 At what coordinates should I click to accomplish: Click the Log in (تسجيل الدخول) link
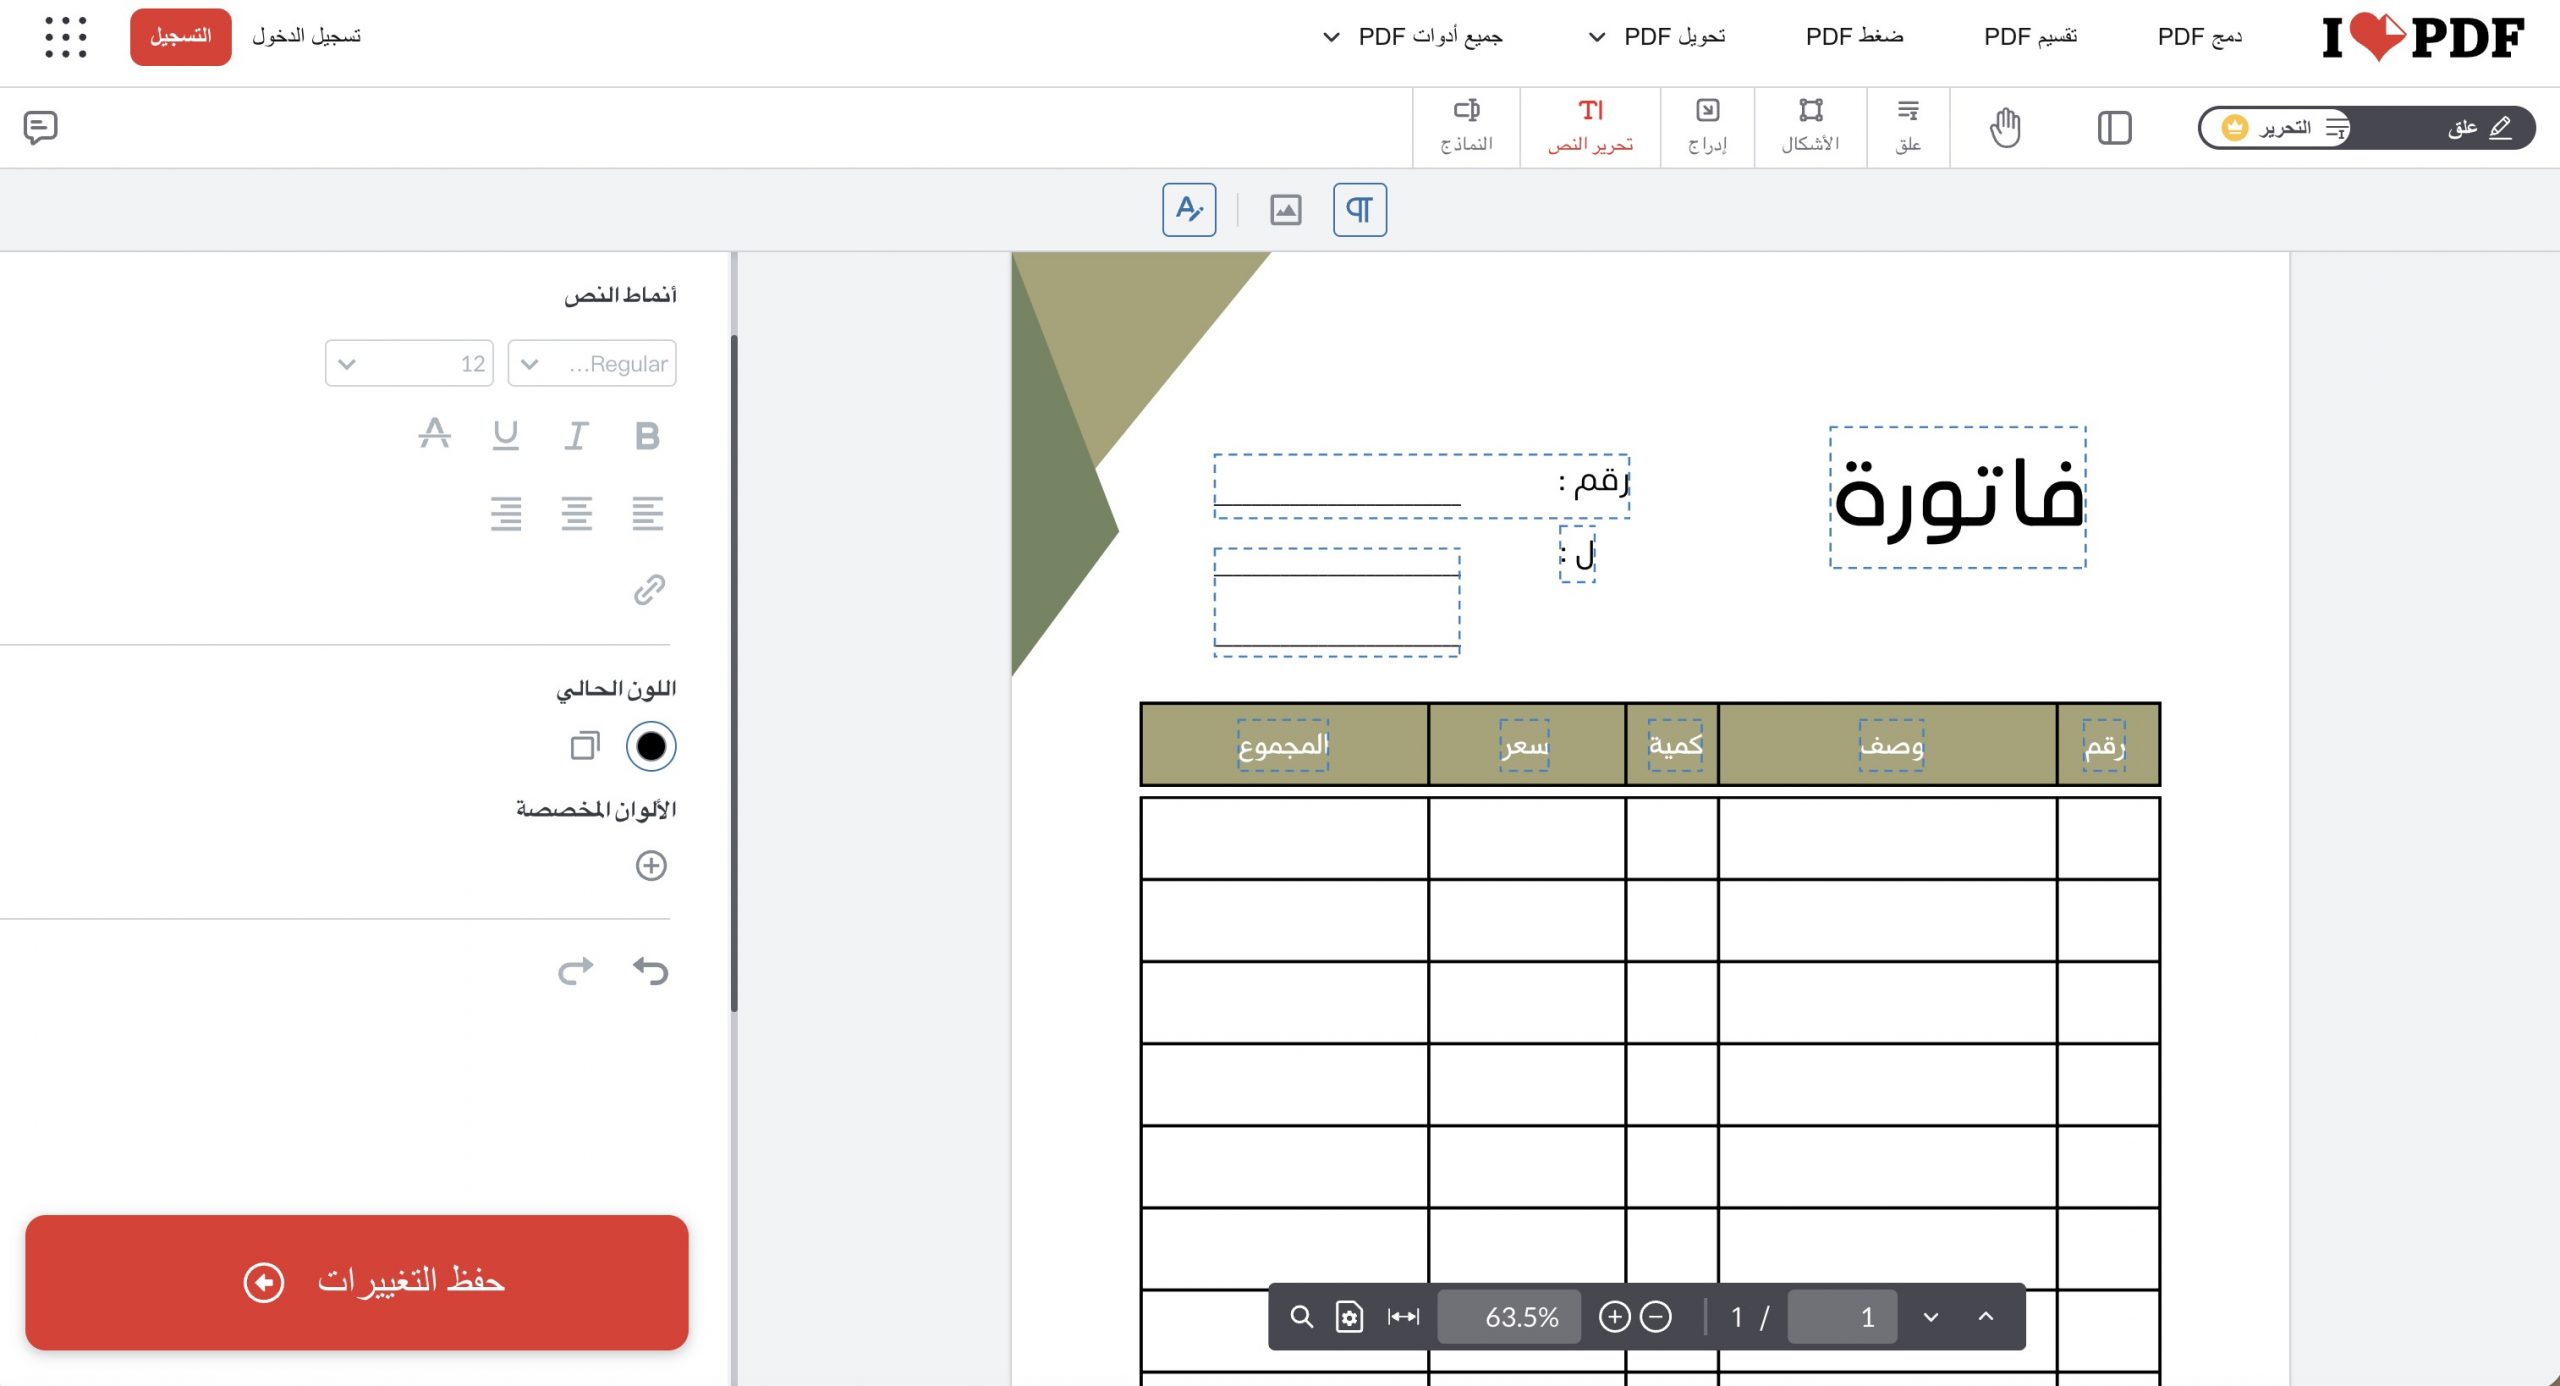(x=306, y=37)
